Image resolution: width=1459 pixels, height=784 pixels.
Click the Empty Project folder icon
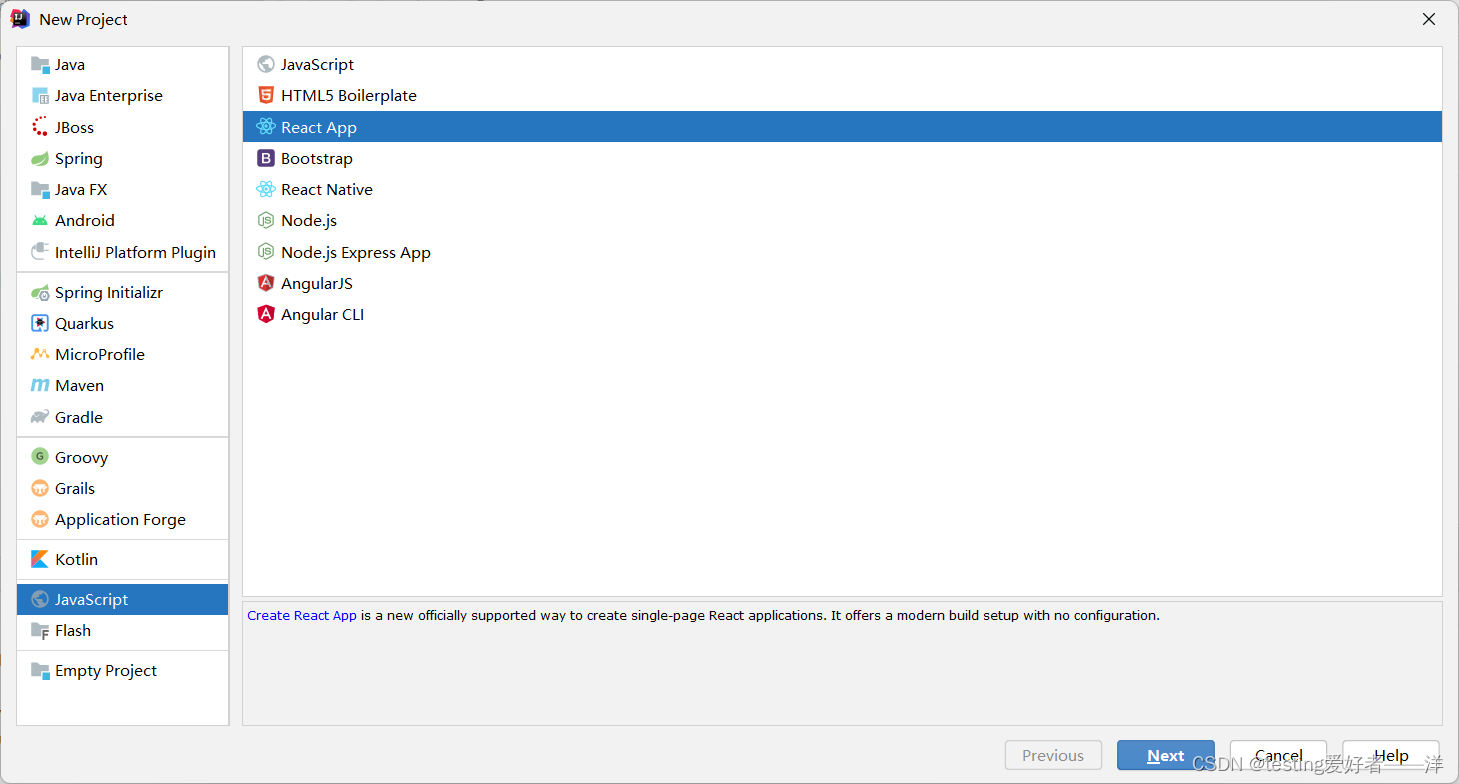pyautogui.click(x=40, y=671)
